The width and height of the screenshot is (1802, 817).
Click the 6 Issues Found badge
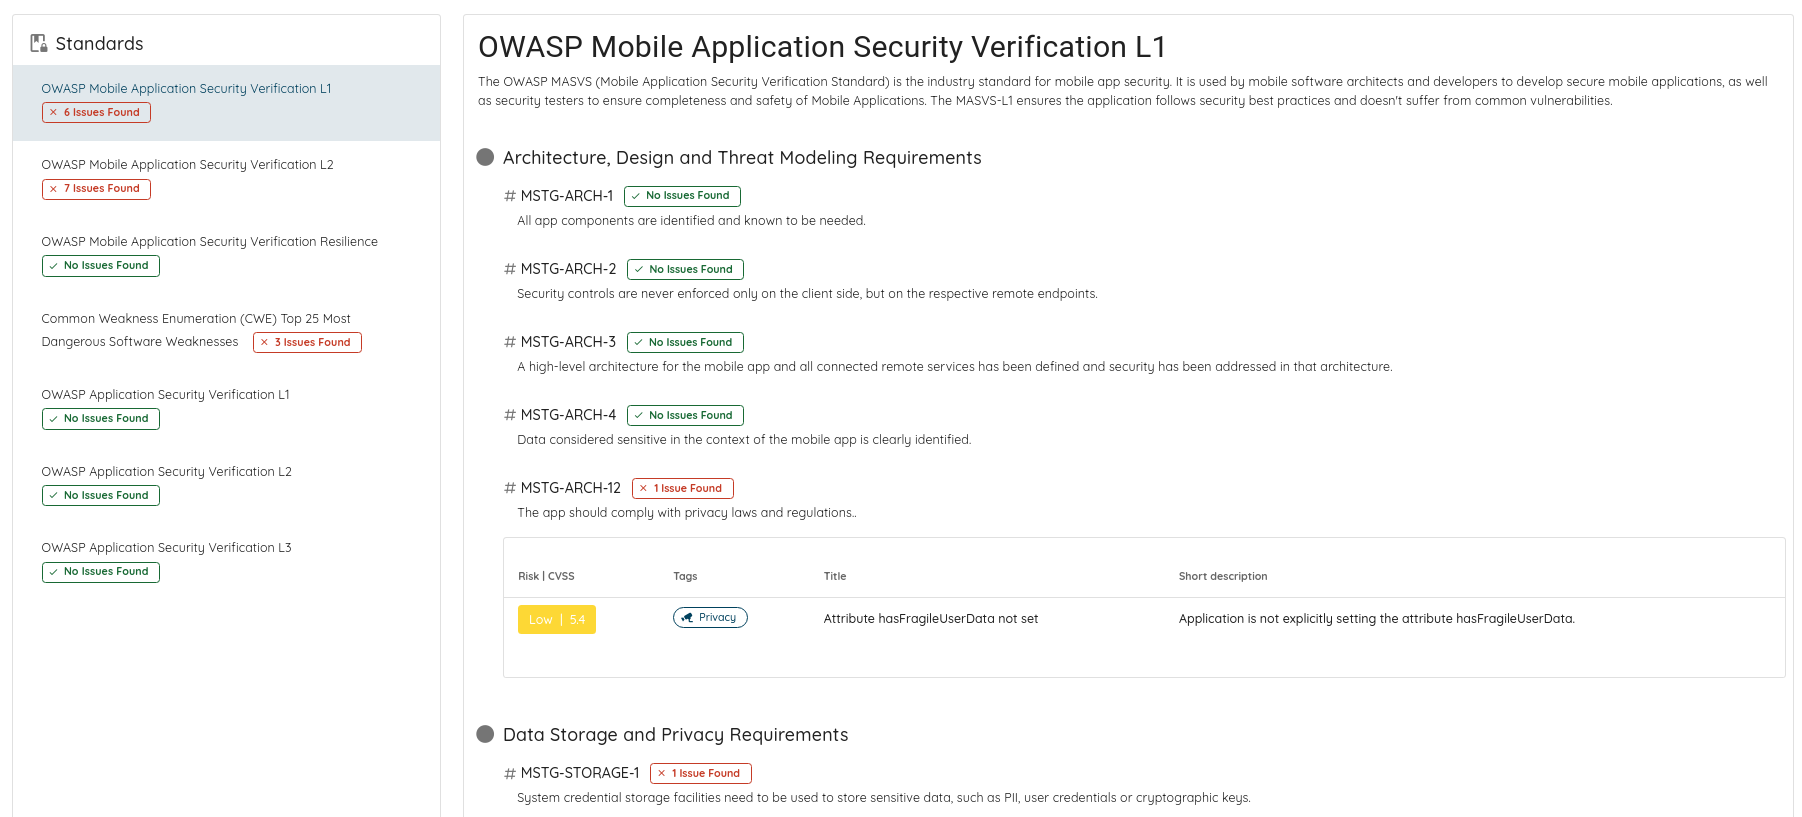tap(96, 112)
